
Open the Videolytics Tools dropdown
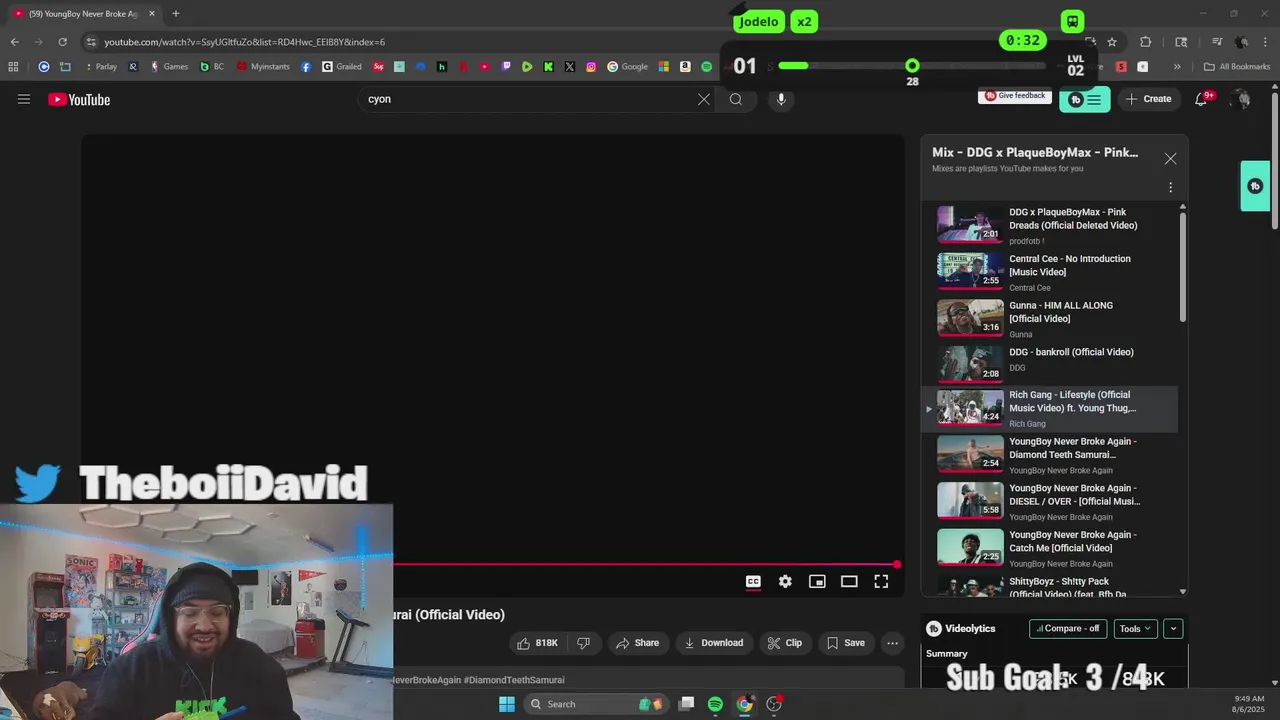pyautogui.click(x=1135, y=629)
